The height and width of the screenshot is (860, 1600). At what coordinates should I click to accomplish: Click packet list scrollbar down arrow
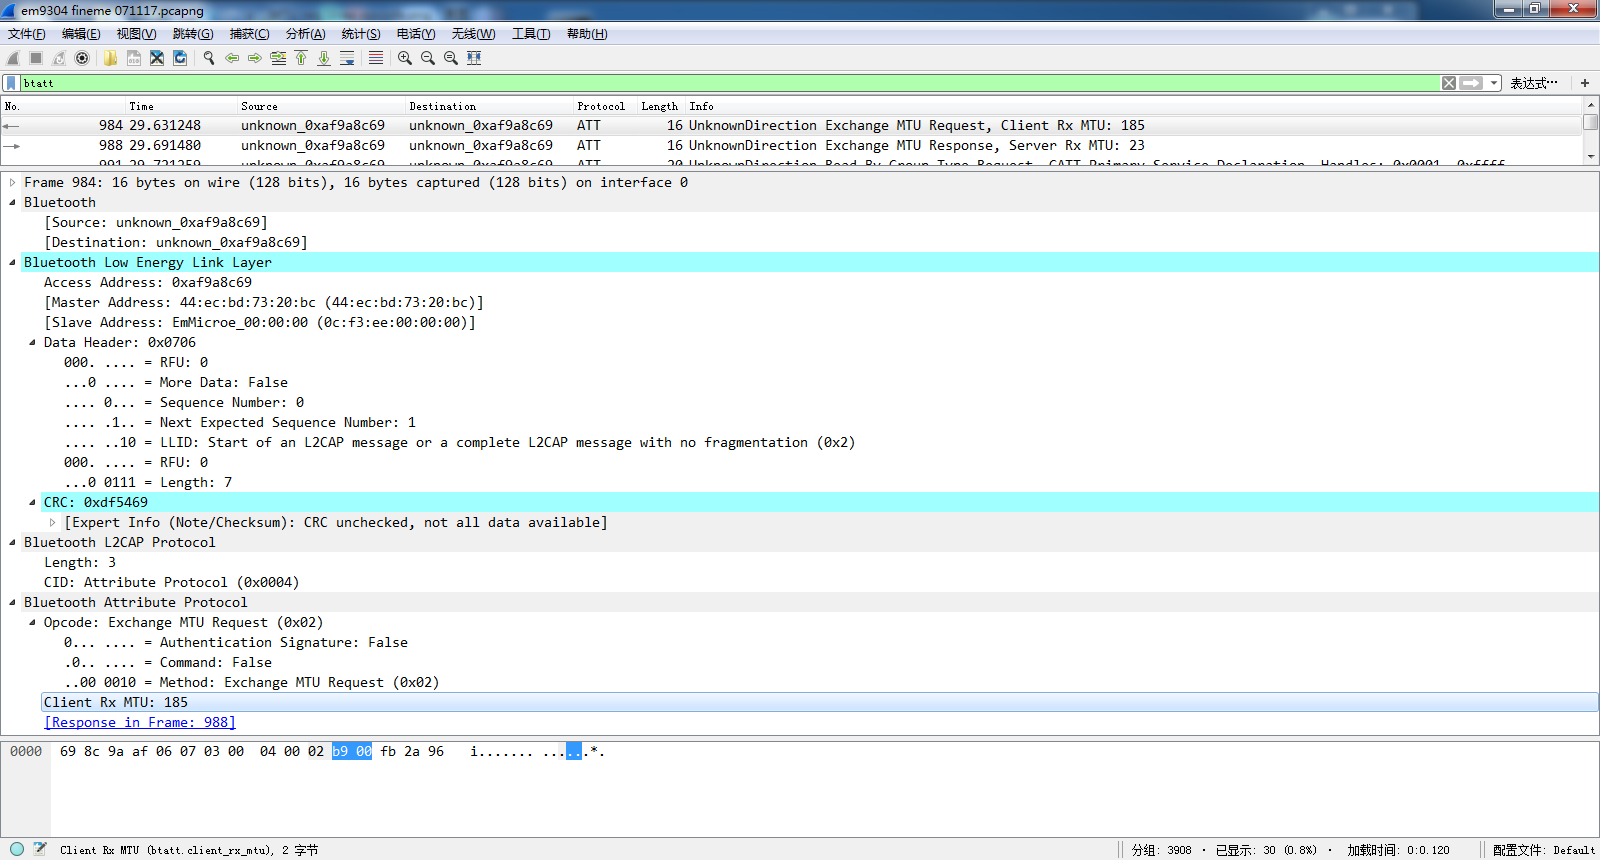(x=1590, y=157)
